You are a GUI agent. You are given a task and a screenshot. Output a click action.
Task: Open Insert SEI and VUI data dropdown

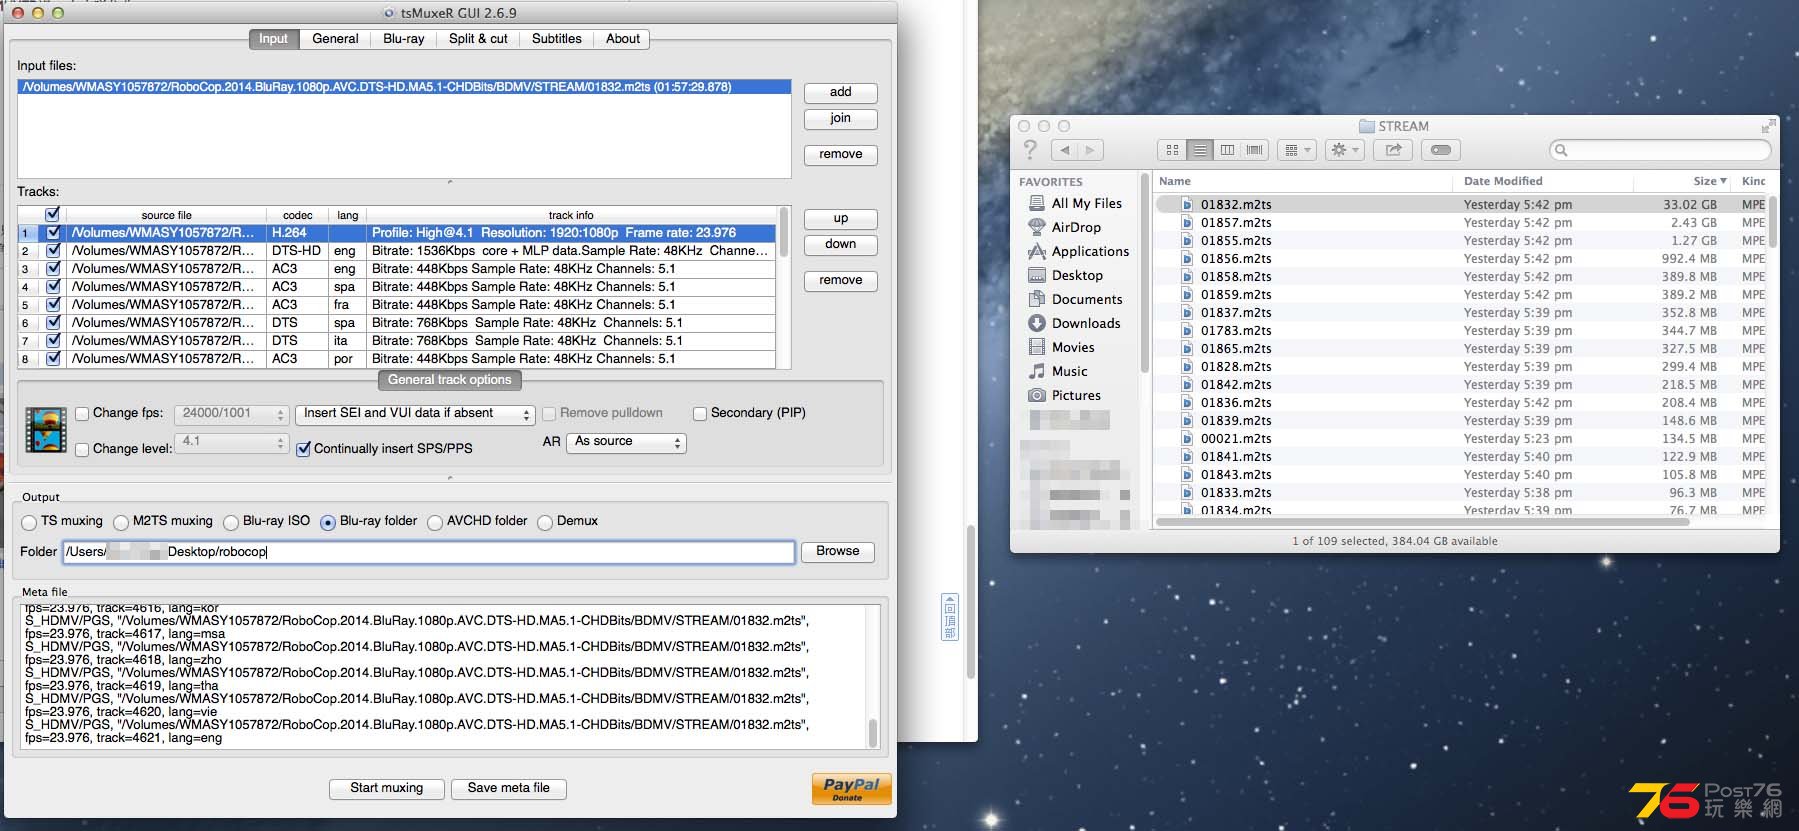415,414
